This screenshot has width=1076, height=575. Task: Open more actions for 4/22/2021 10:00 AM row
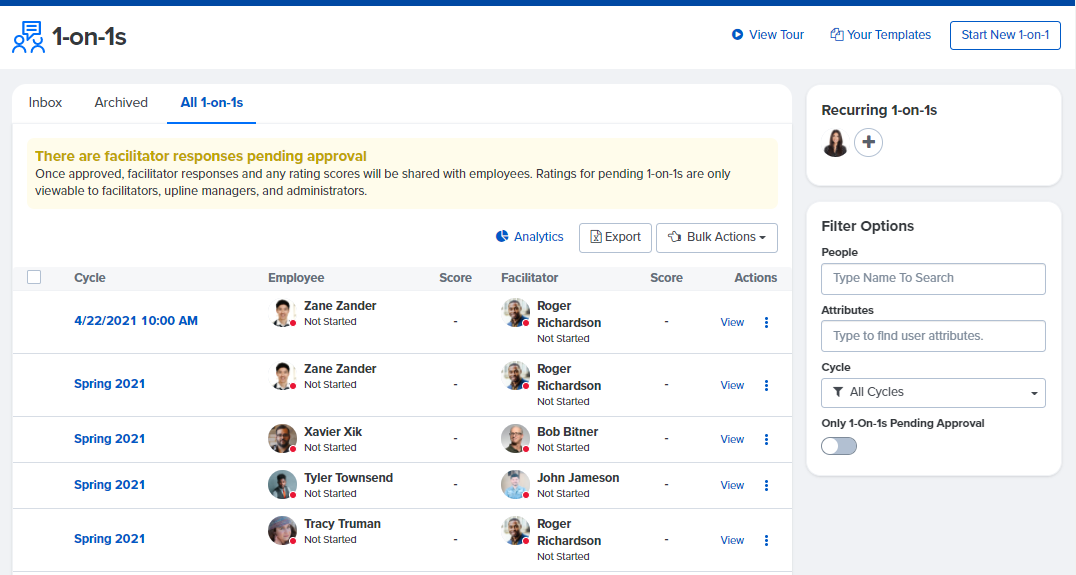click(x=767, y=322)
